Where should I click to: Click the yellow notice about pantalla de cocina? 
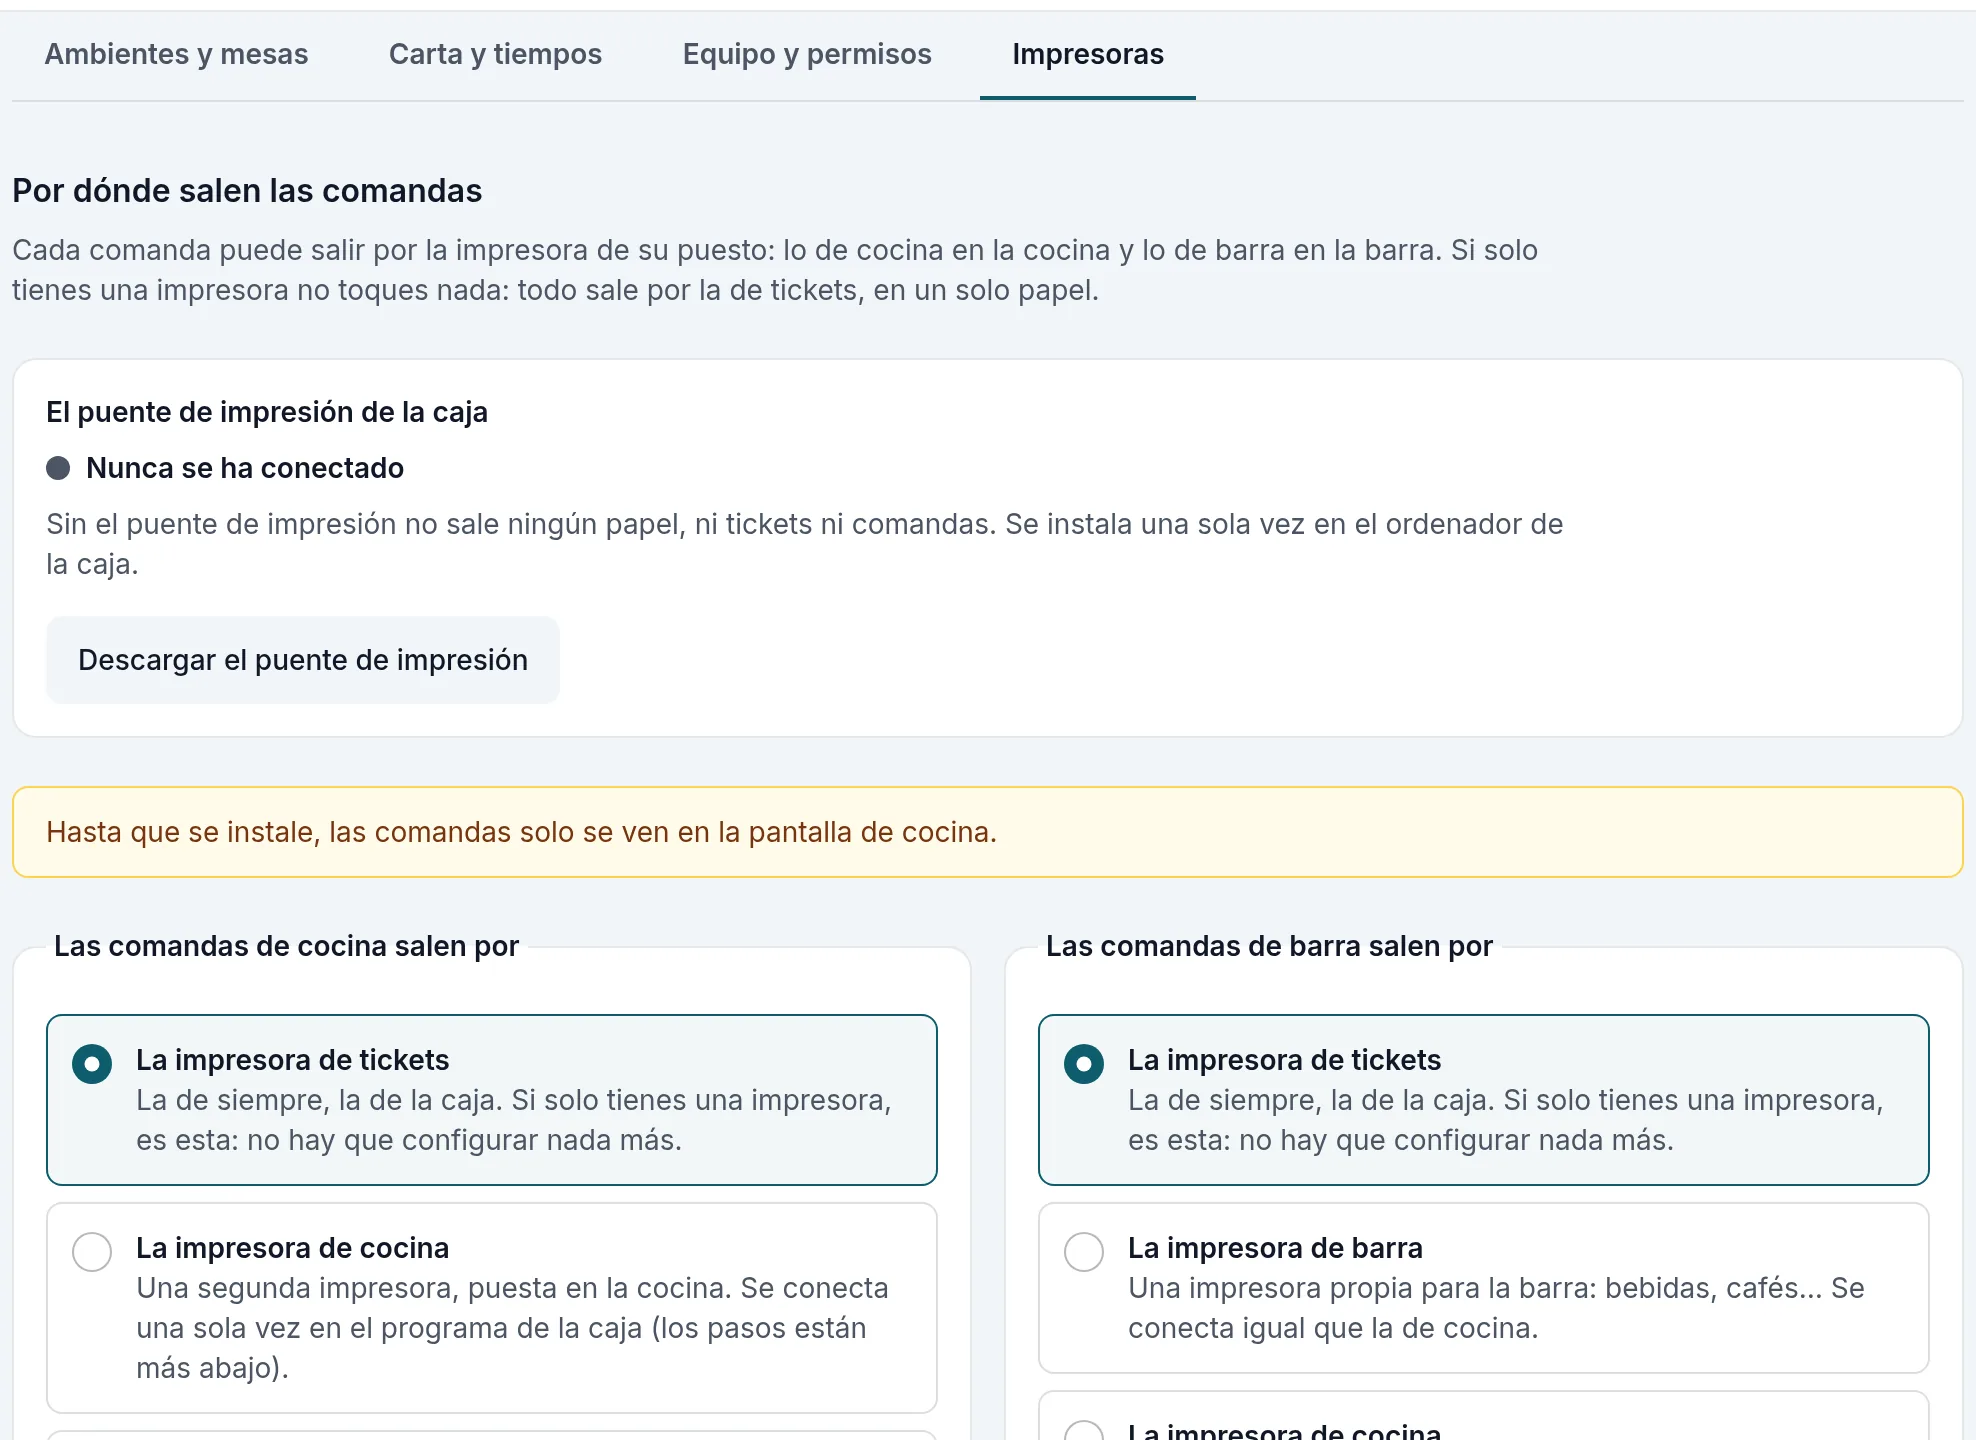pyautogui.click(x=988, y=832)
